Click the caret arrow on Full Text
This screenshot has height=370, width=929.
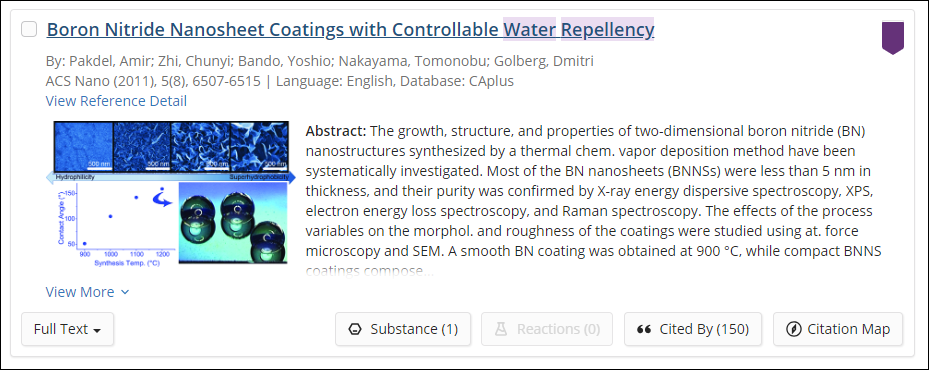tap(97, 330)
